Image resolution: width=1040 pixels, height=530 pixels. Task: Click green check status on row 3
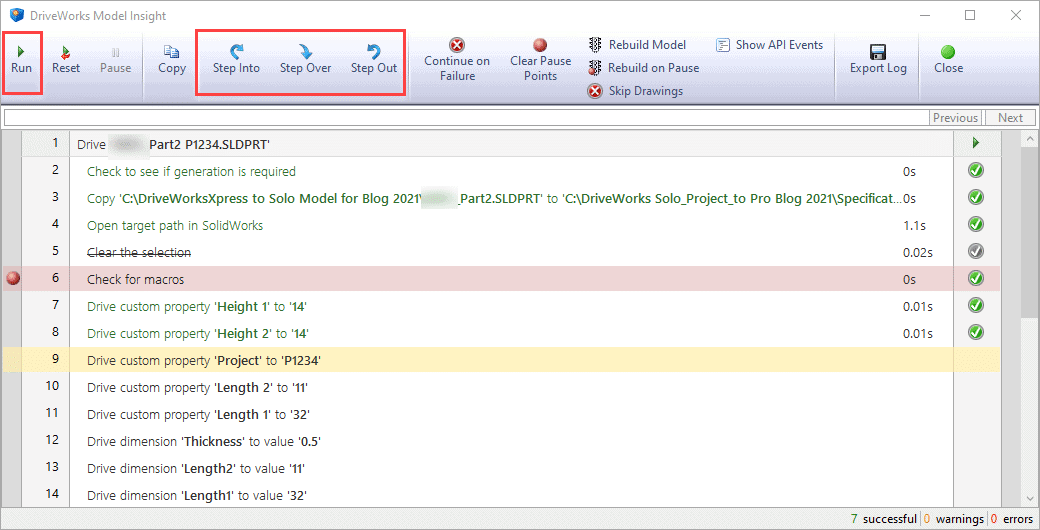pos(976,197)
